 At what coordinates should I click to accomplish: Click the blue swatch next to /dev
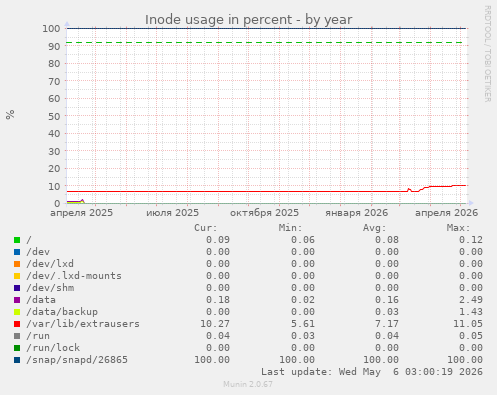click(17, 252)
